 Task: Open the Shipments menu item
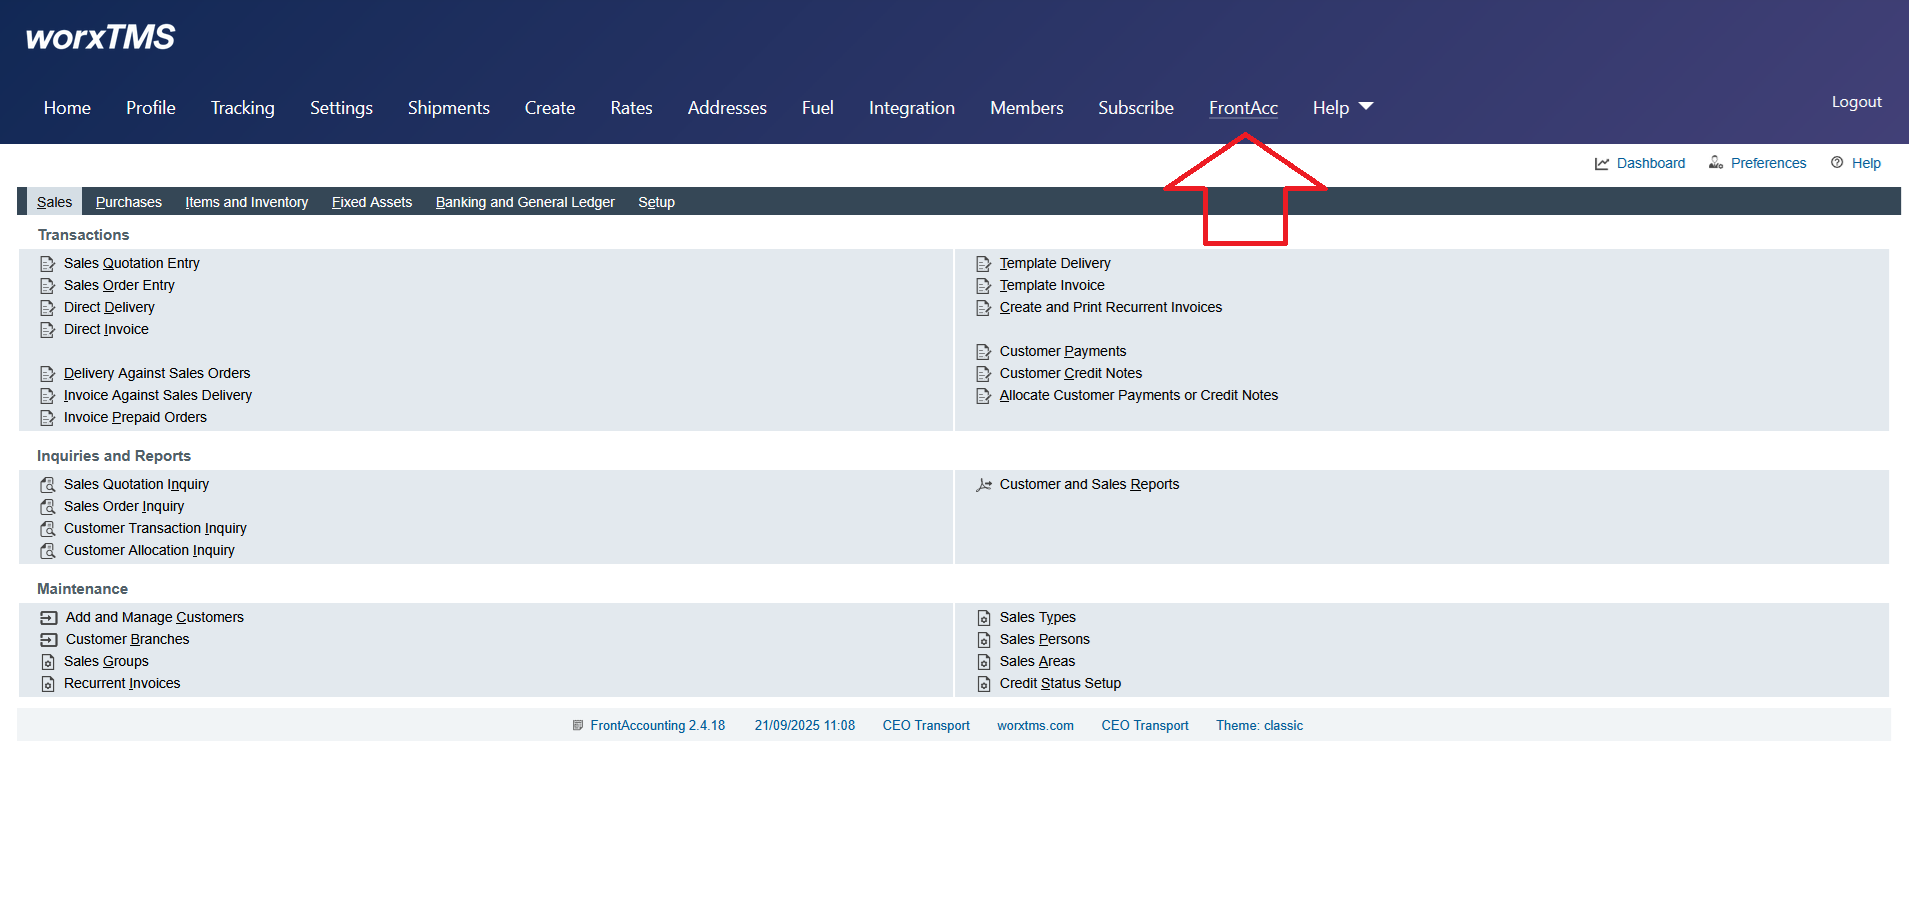point(448,108)
